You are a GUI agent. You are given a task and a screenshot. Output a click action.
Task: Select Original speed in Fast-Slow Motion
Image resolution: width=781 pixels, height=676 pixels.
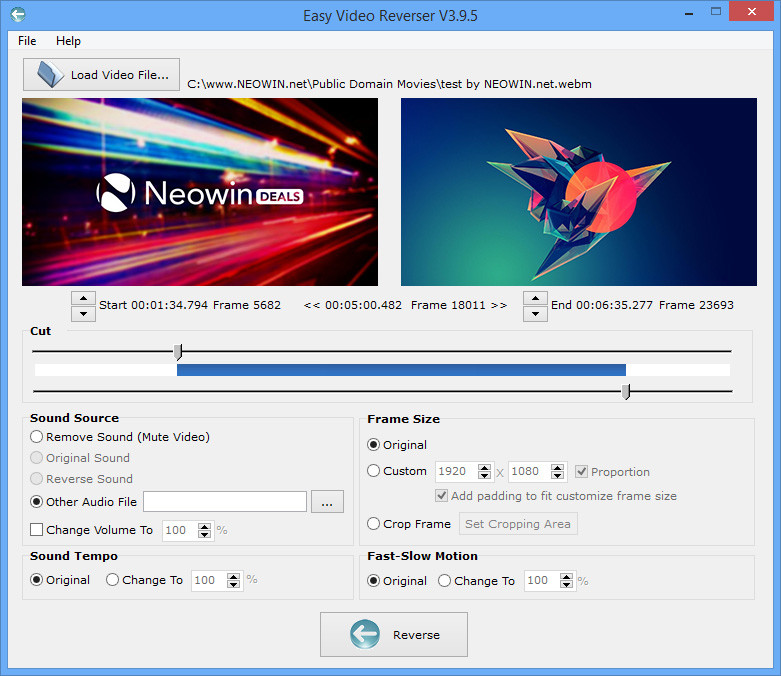click(x=374, y=581)
